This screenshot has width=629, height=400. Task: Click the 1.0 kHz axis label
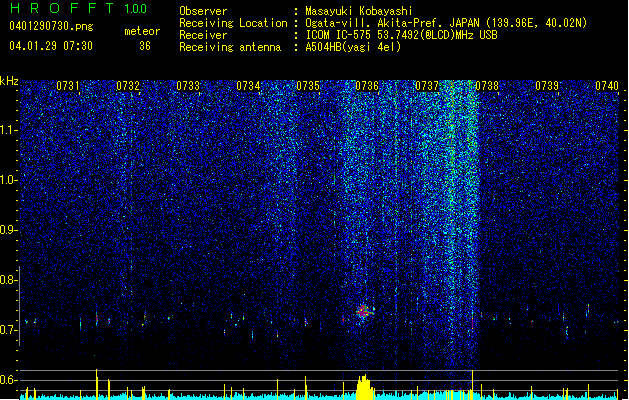(x=8, y=180)
